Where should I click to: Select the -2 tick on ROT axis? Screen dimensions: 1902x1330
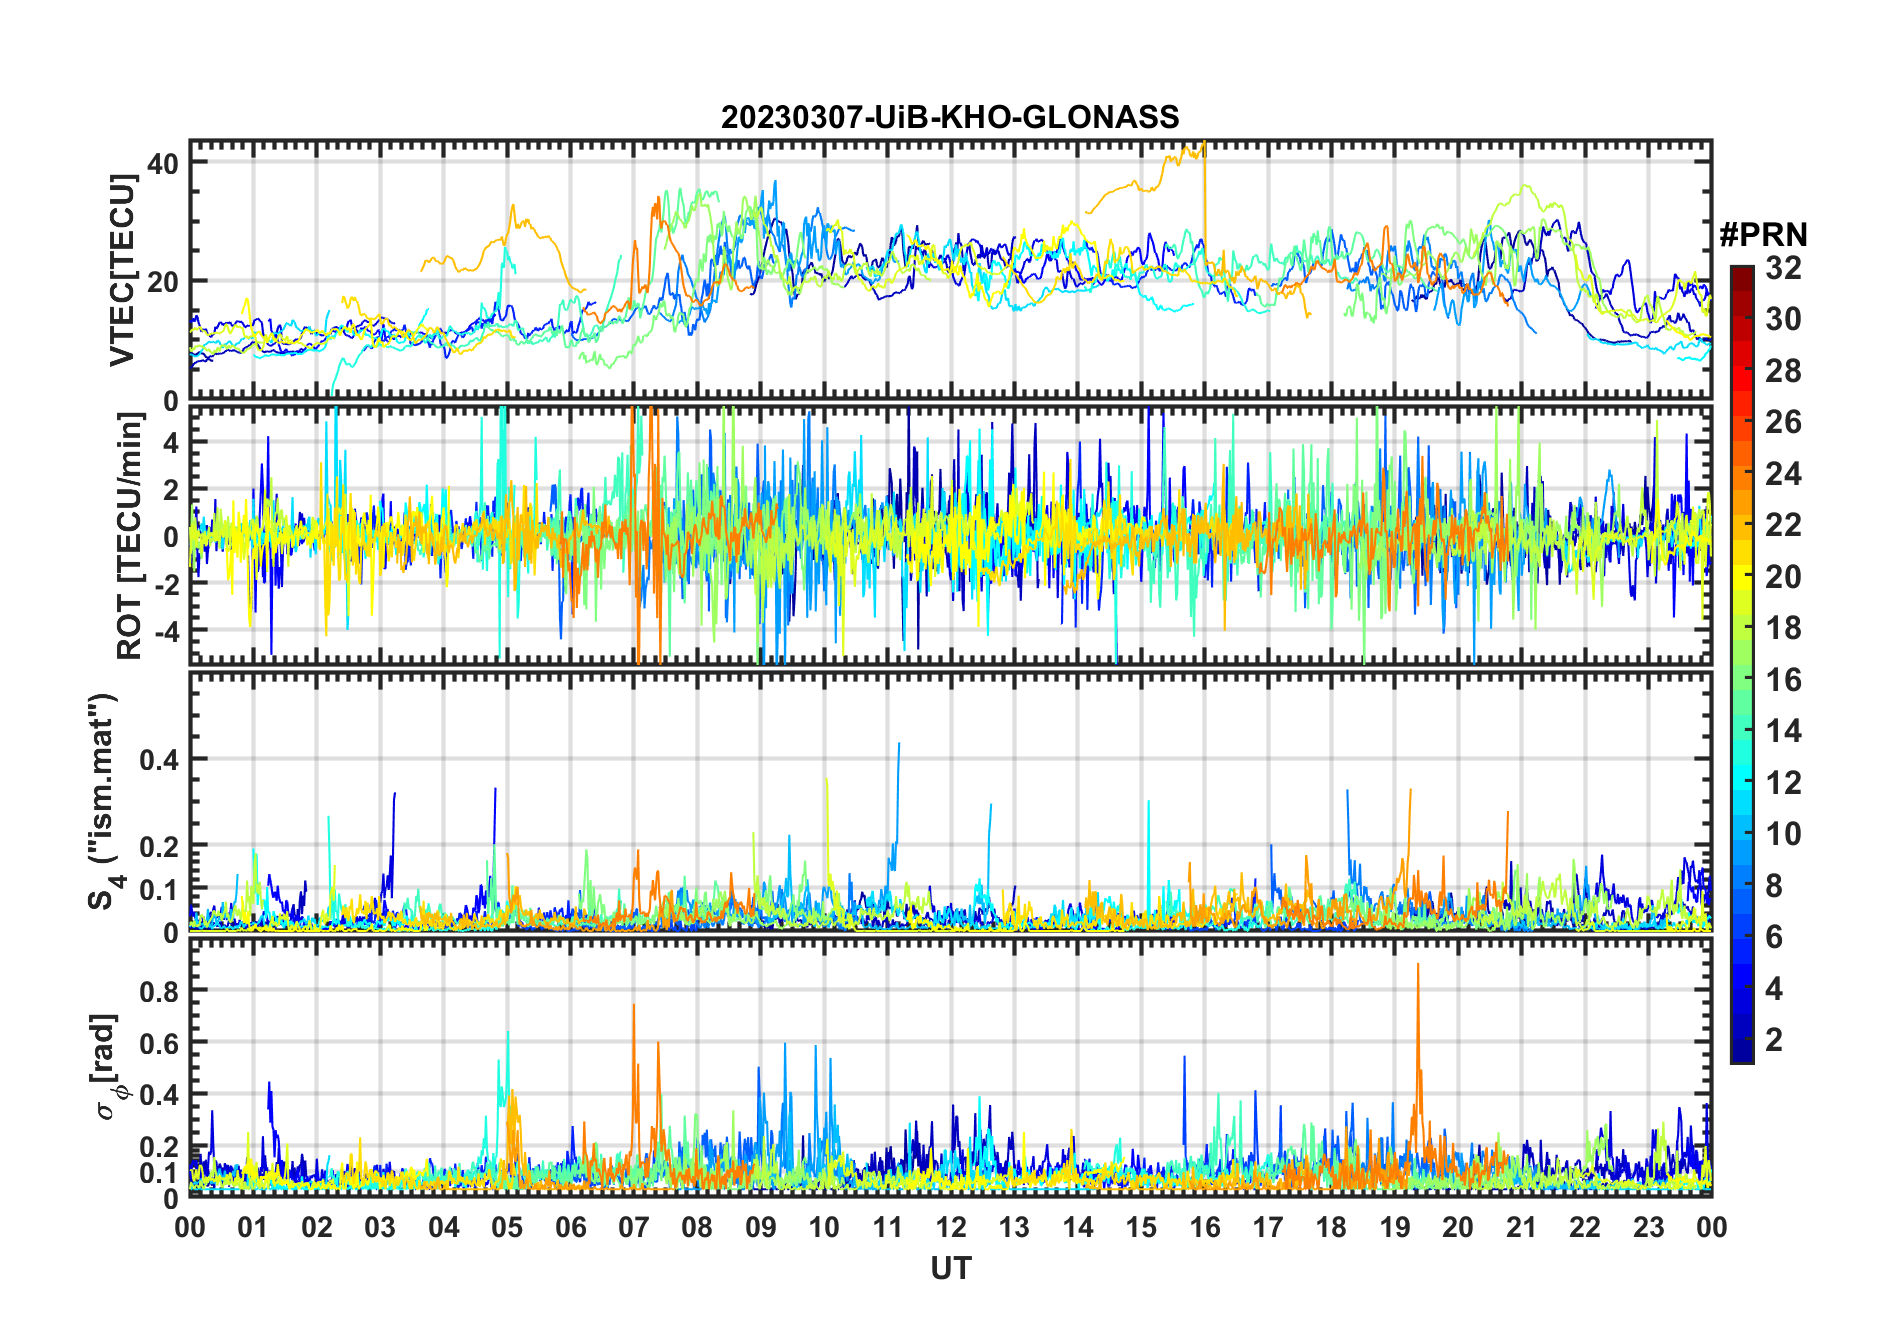click(165, 585)
